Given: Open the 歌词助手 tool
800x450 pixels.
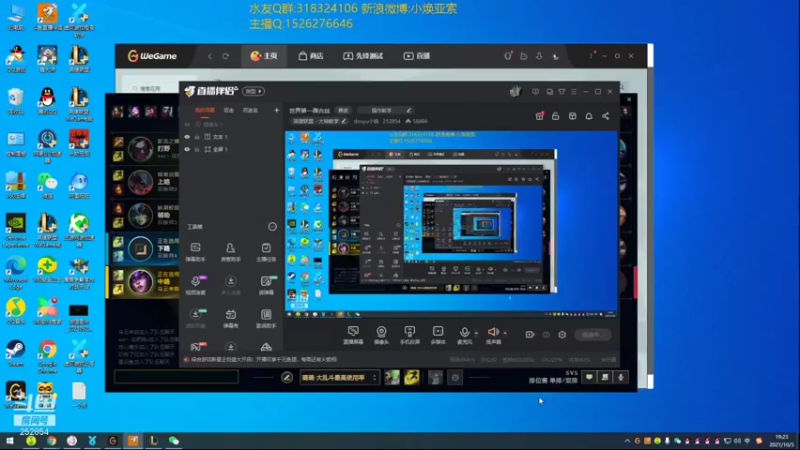Looking at the screenshot, I should [x=266, y=318].
